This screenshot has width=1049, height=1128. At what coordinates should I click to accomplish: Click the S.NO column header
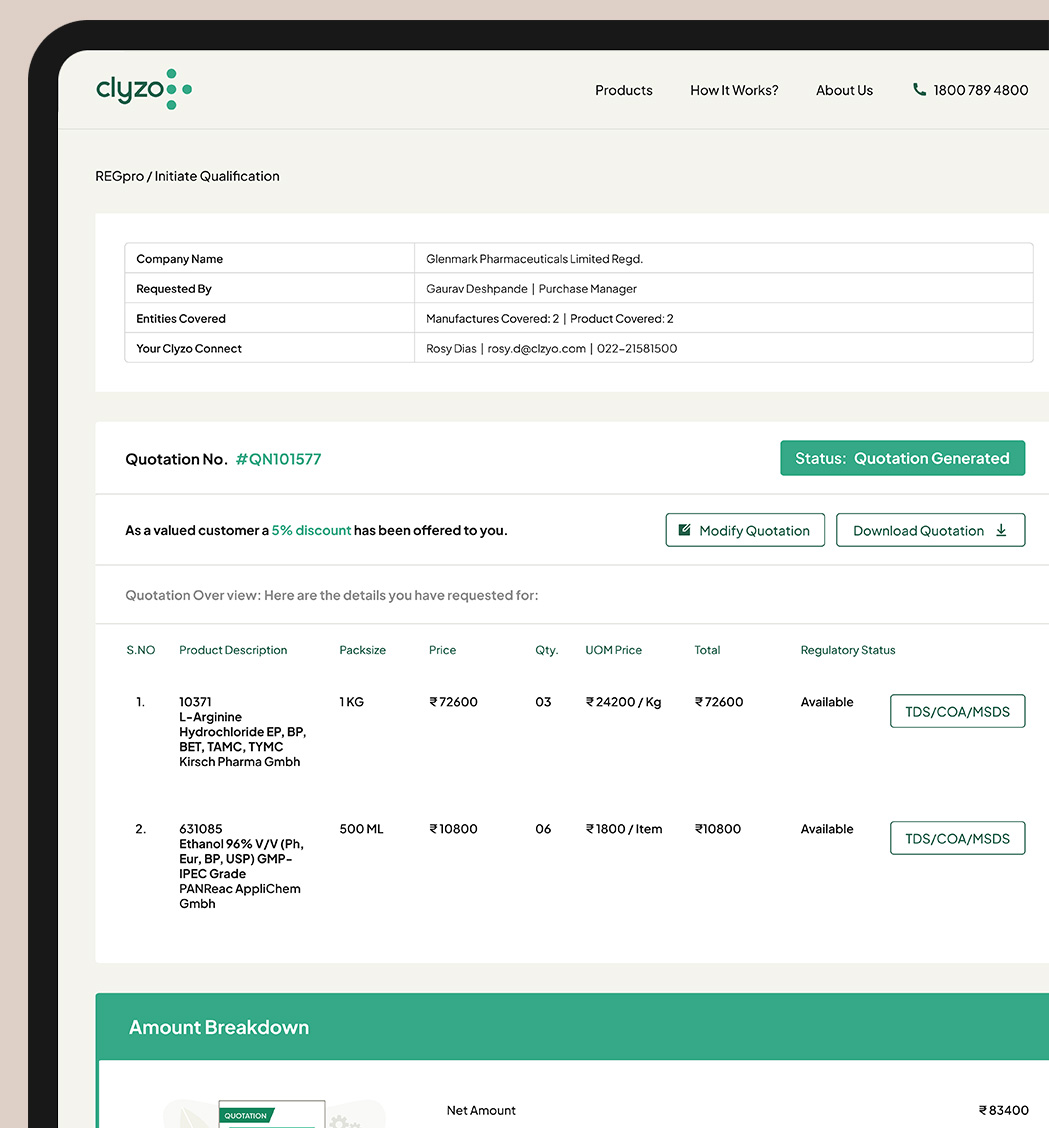tap(140, 650)
